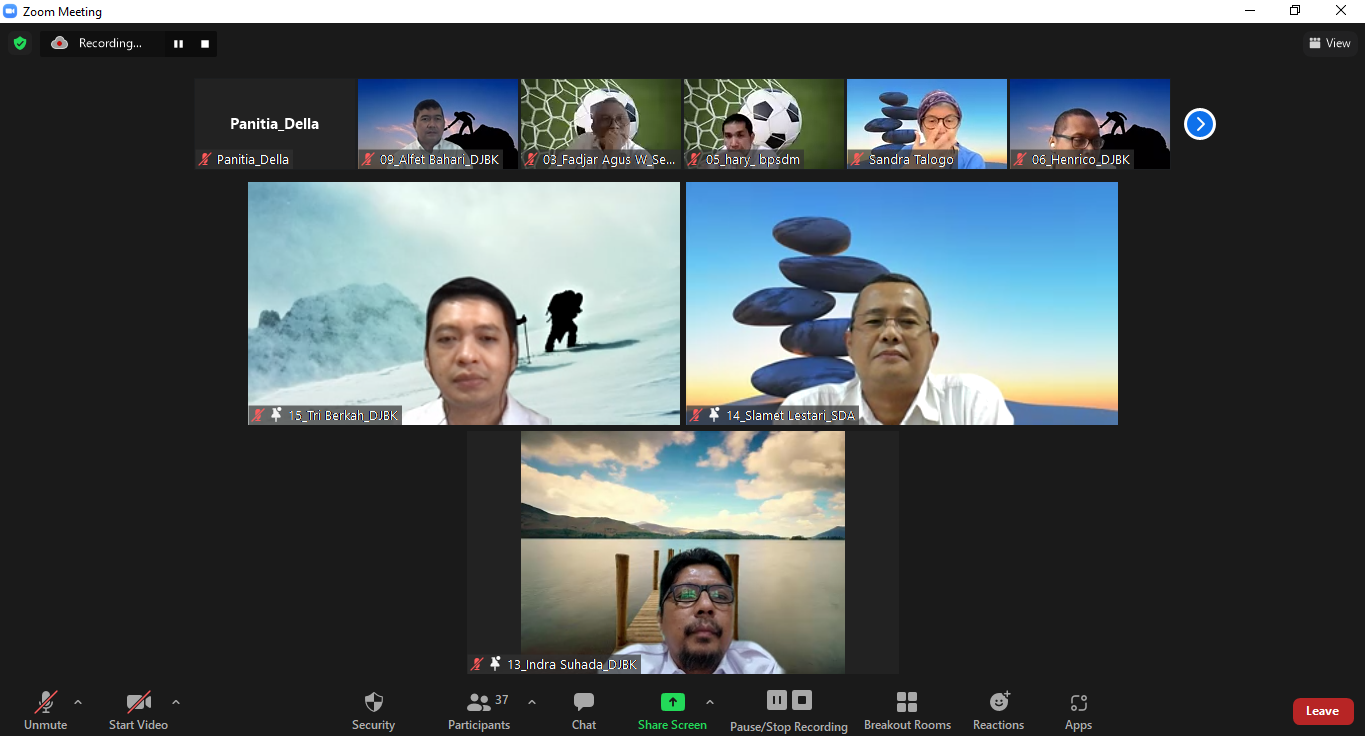
Task: Click muted mic icon on 13_Indra Suhada_DJBK
Action: (477, 664)
